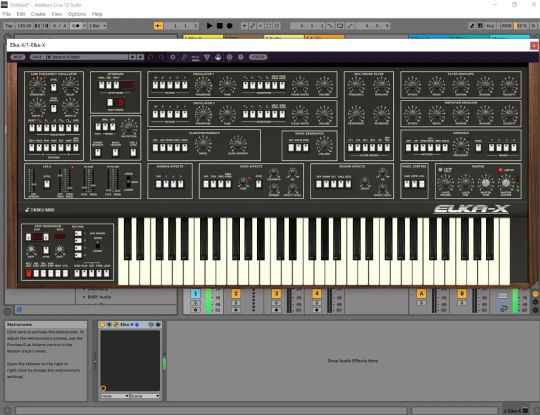Click the wrench icon in plugin toolbar
This screenshot has width=540, height=415.
point(184,57)
